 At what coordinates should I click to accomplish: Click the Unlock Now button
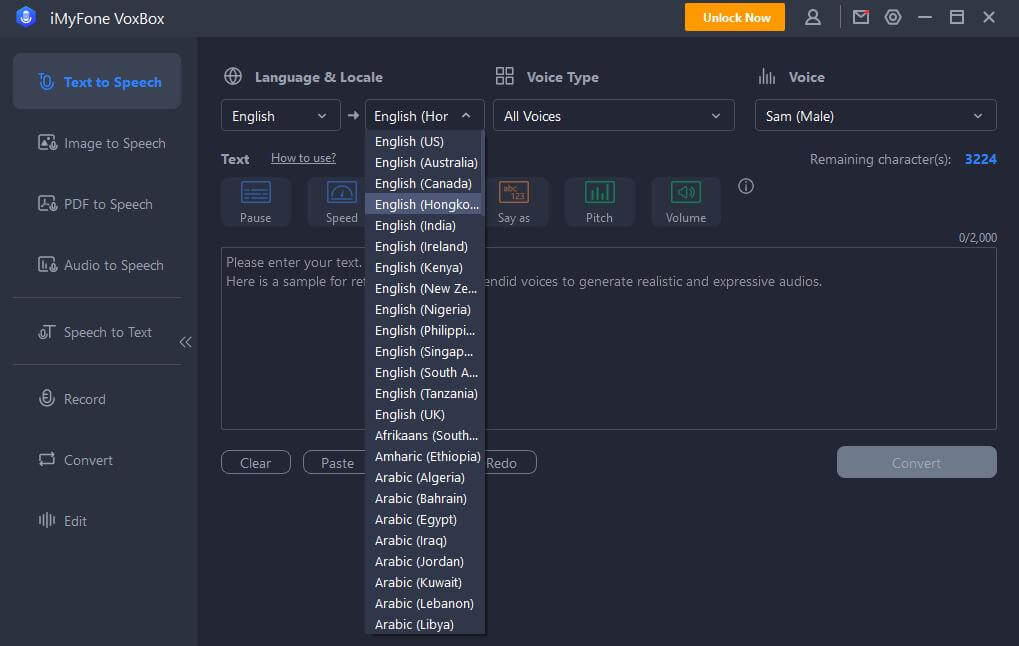pyautogui.click(x=735, y=18)
